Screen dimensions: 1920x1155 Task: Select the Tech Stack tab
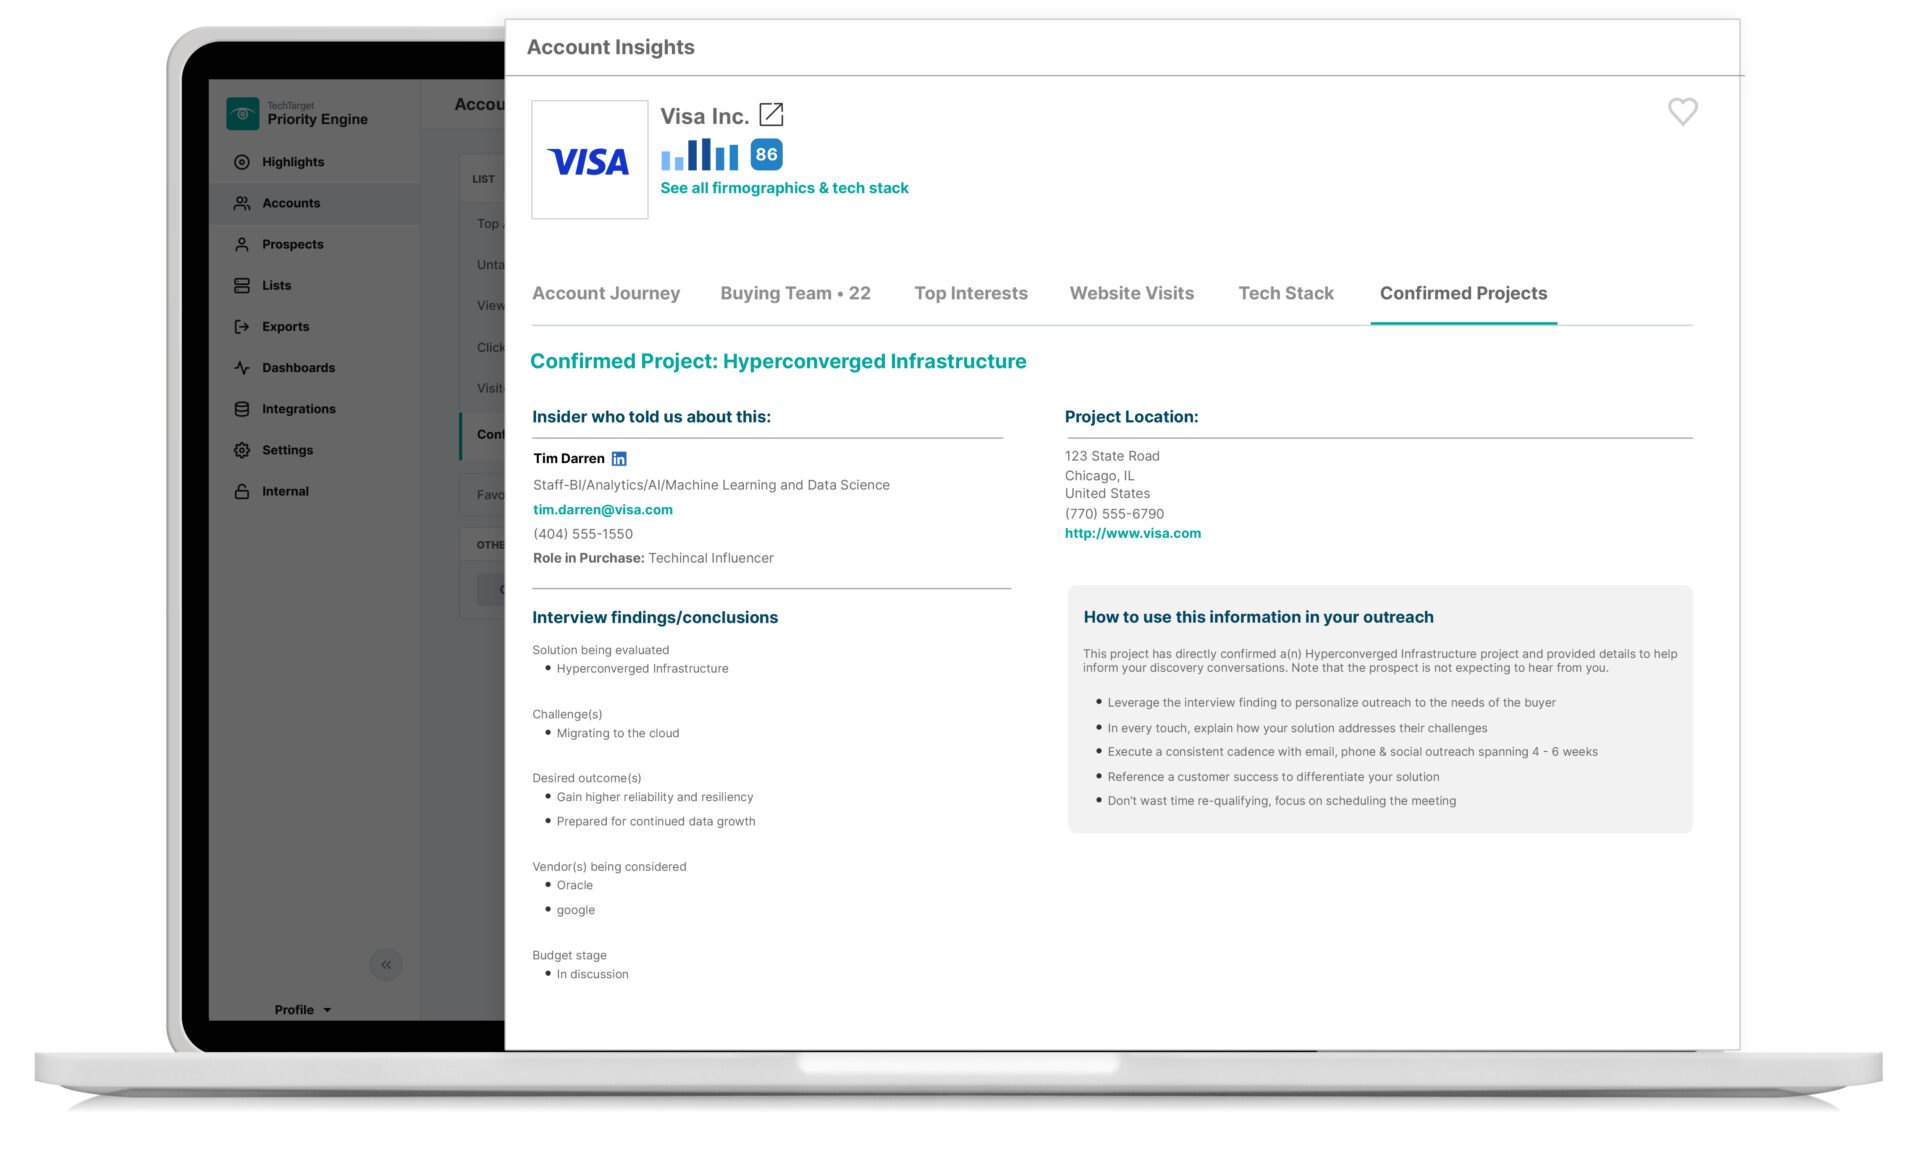pyautogui.click(x=1286, y=293)
